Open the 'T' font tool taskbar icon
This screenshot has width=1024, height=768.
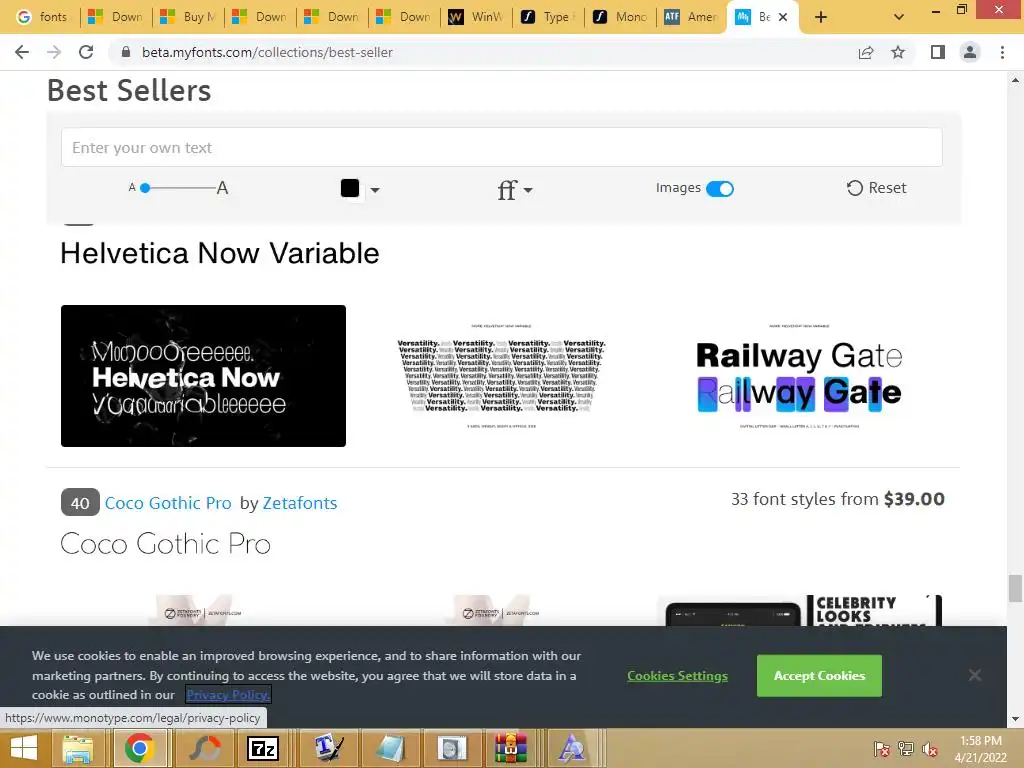(x=328, y=748)
